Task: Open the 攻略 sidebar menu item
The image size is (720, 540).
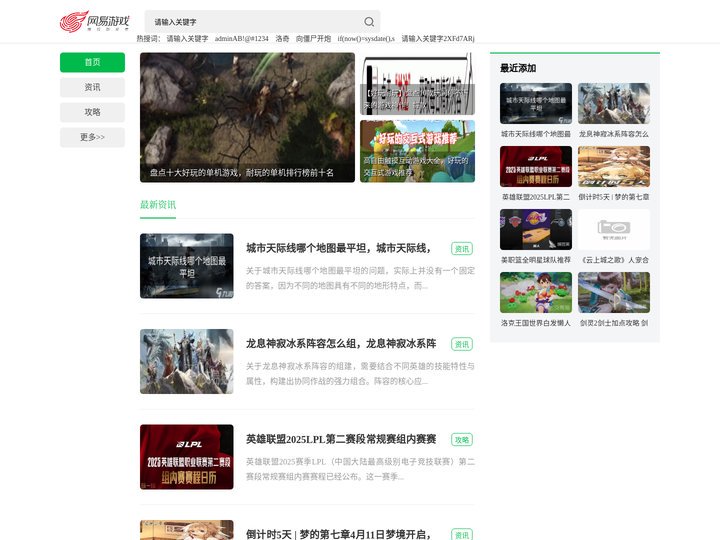Action: pos(92,112)
